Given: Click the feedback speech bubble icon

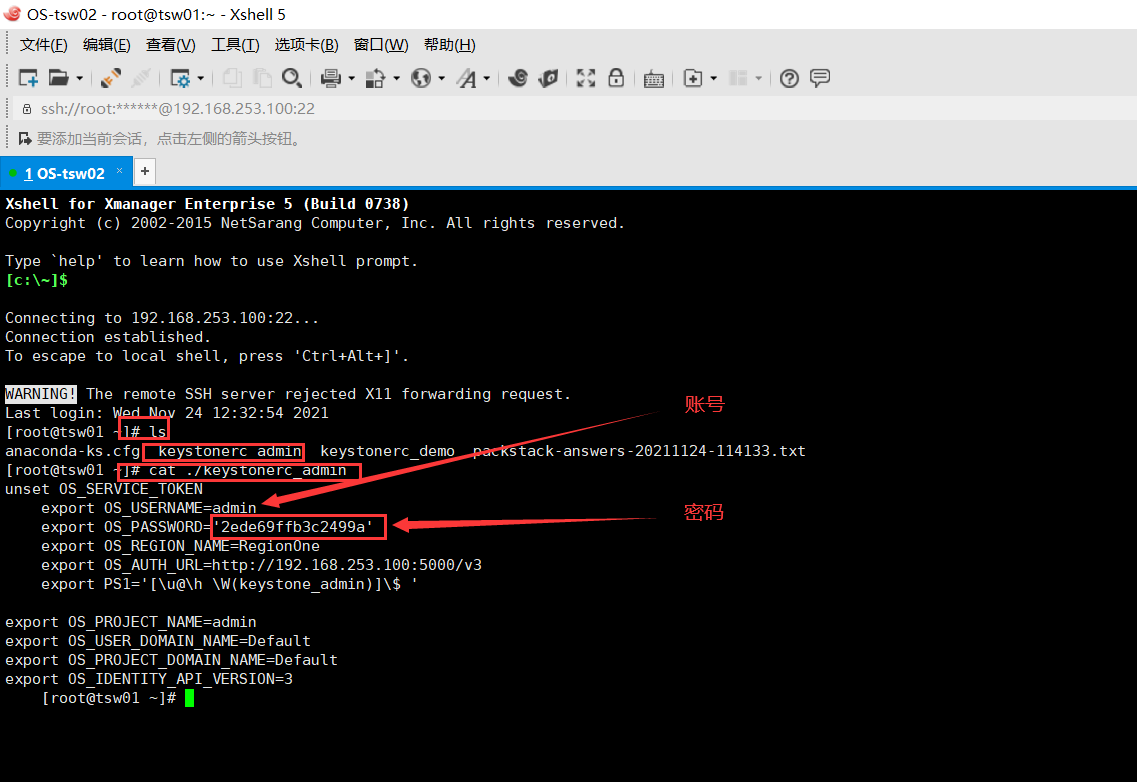Looking at the screenshot, I should (x=820, y=78).
